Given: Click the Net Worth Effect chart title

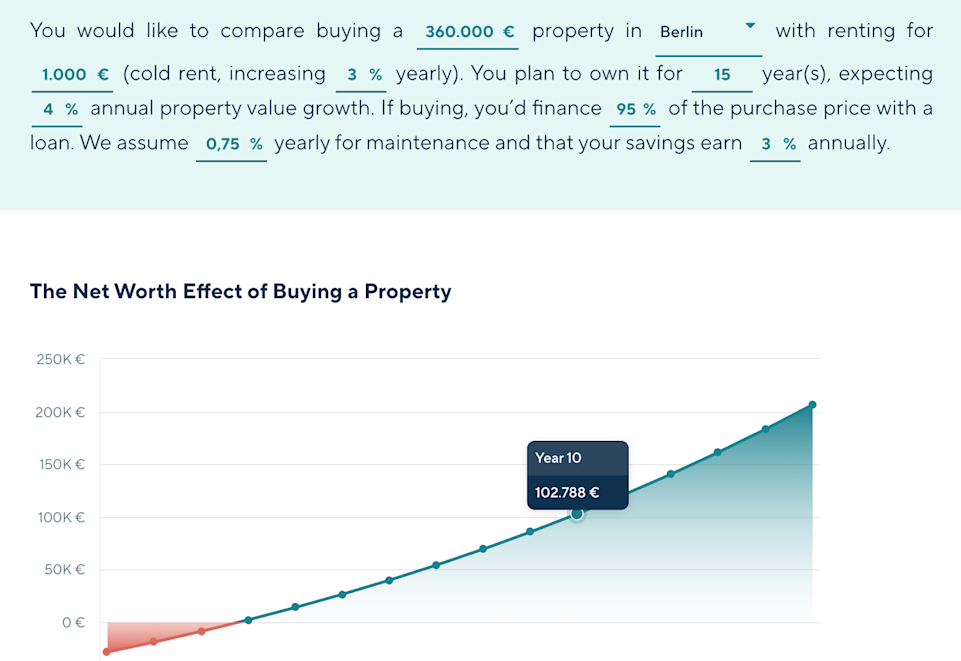Looking at the screenshot, I should pos(240,292).
